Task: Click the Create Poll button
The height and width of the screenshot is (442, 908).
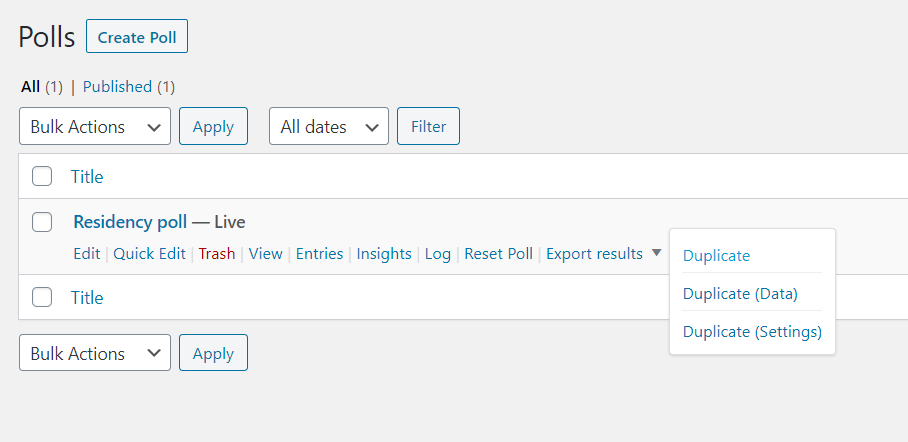Action: point(137,36)
